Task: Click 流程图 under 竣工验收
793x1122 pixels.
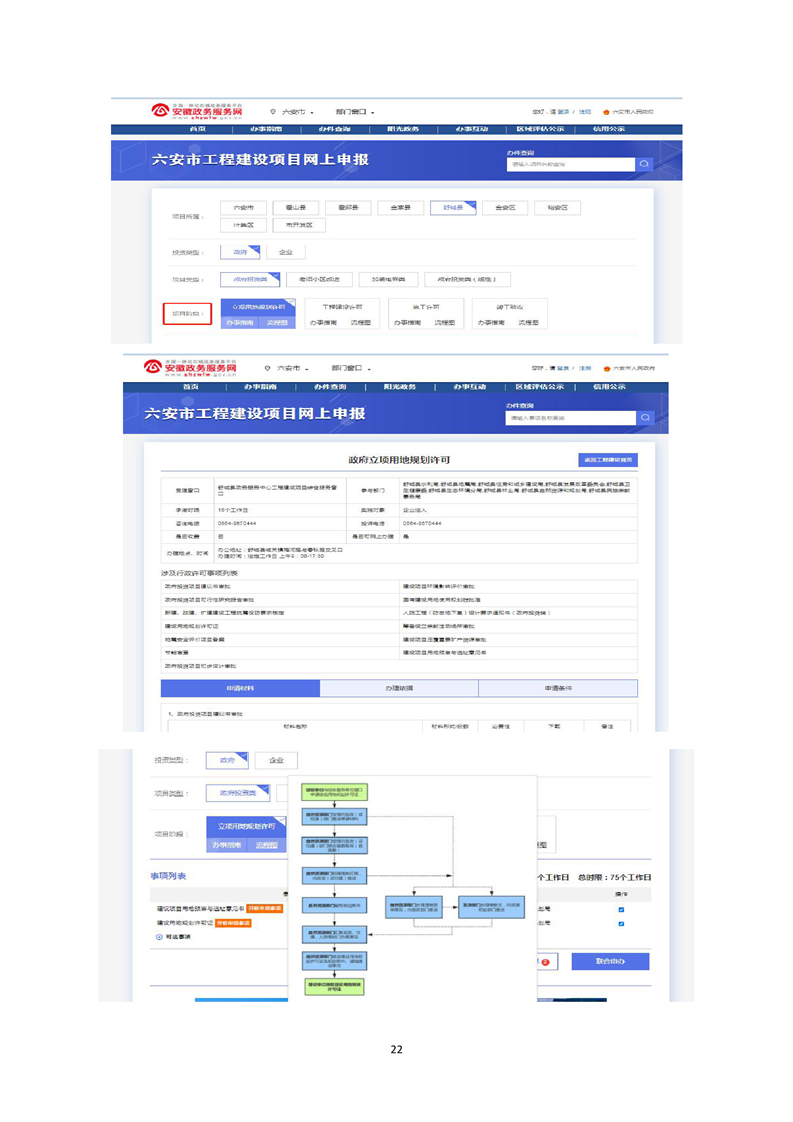Action: pyautogui.click(x=528, y=323)
